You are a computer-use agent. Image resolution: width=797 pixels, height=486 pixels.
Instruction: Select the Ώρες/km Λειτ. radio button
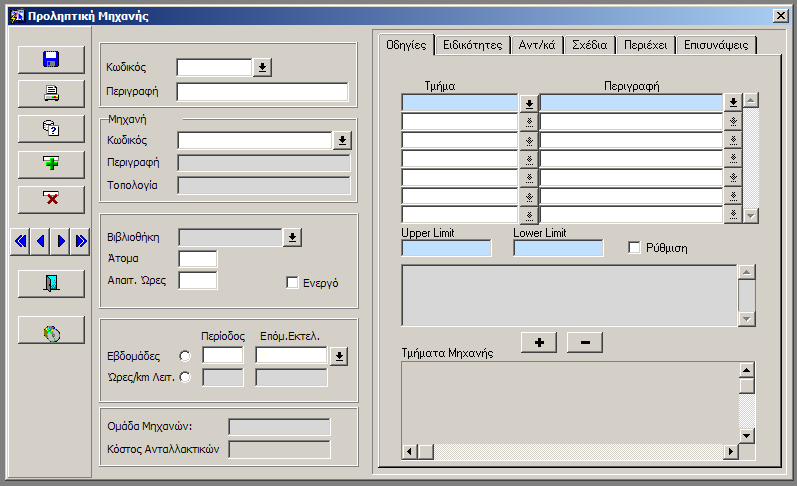tap(185, 377)
